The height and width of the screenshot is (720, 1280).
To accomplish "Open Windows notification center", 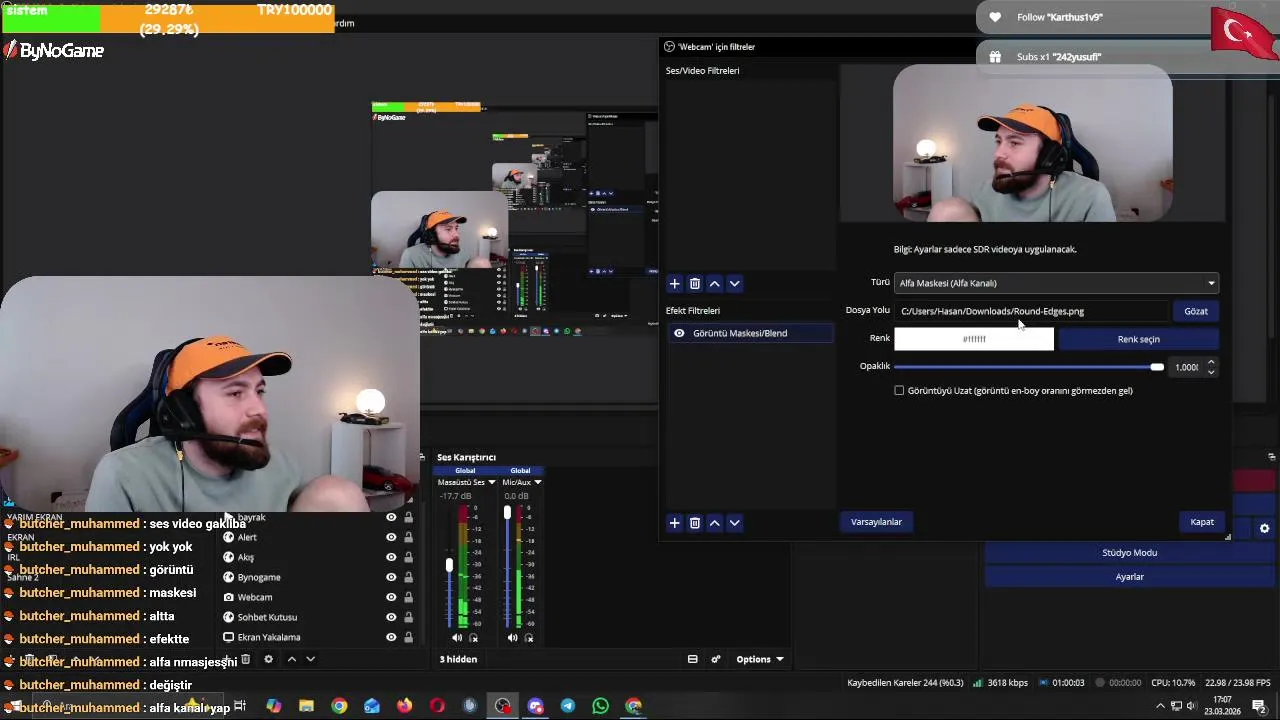I will (1259, 706).
